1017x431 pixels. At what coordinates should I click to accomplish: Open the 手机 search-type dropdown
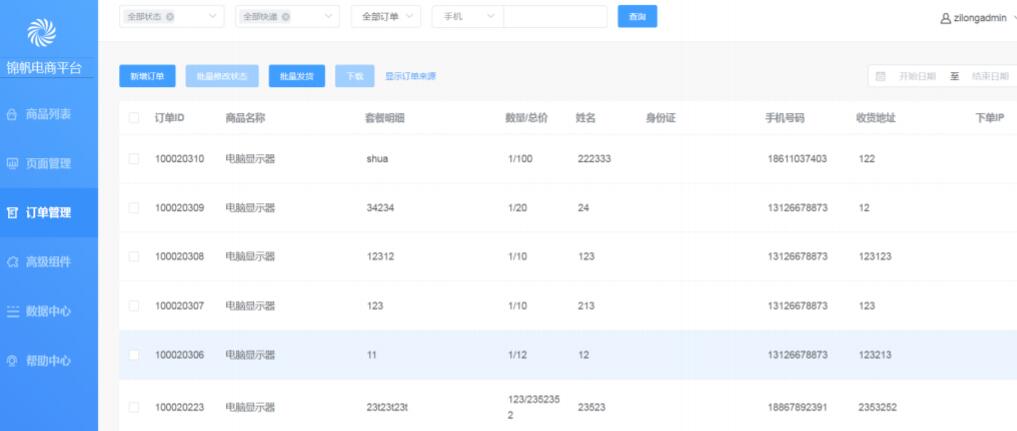pos(468,17)
